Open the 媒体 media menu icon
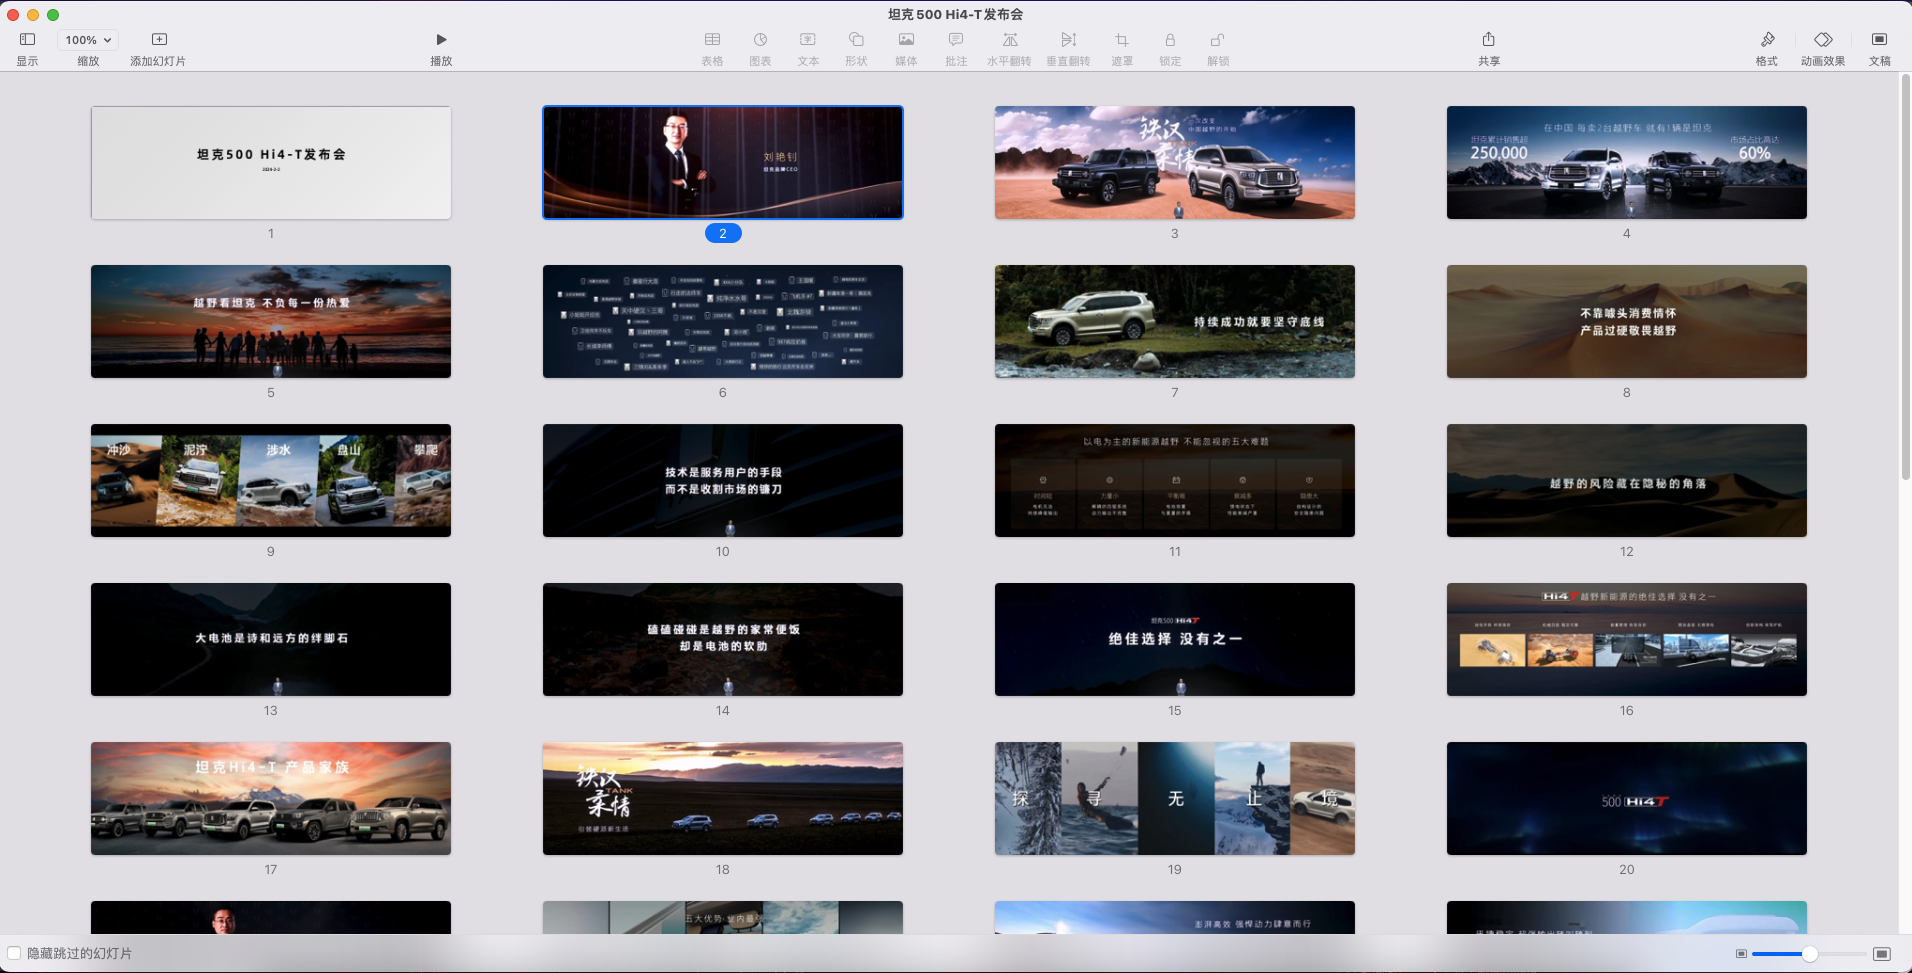The image size is (1912, 973). pyautogui.click(x=906, y=40)
